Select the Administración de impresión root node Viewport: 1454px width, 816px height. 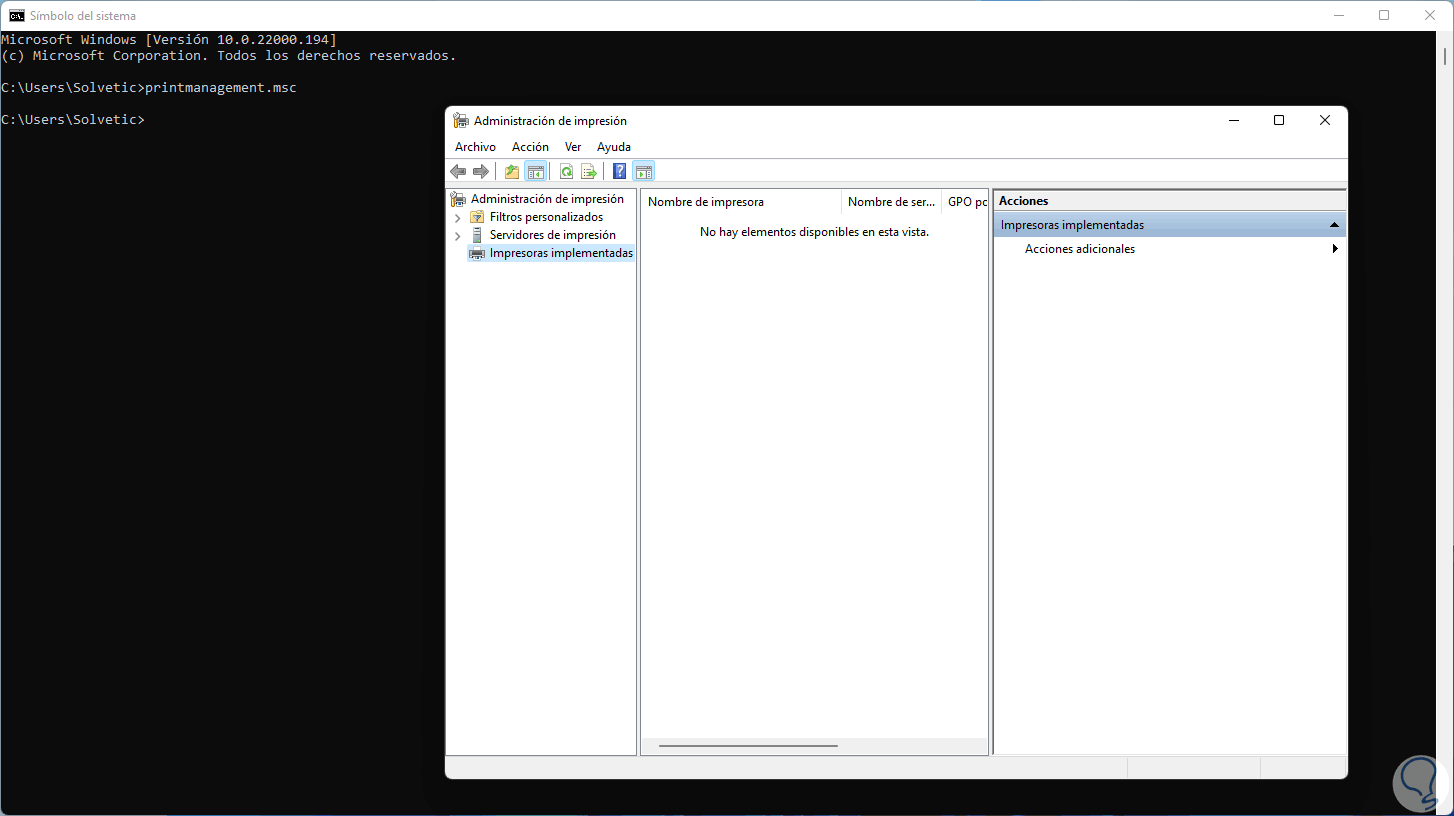[547, 199]
